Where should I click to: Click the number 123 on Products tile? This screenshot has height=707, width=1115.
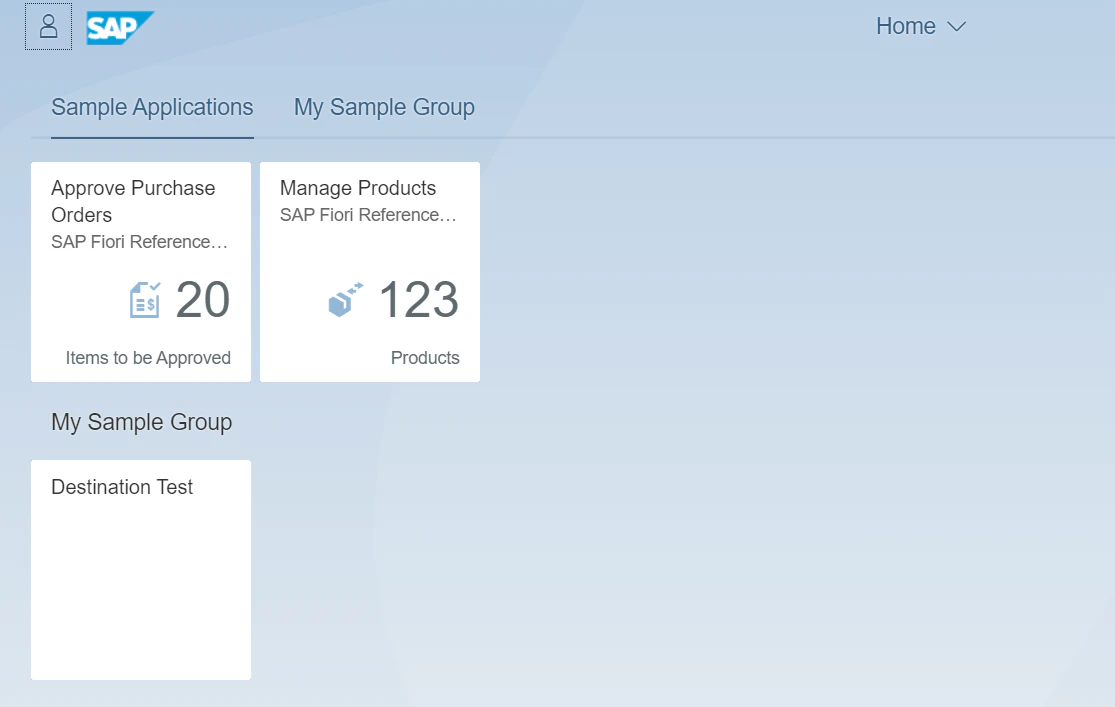(x=418, y=299)
